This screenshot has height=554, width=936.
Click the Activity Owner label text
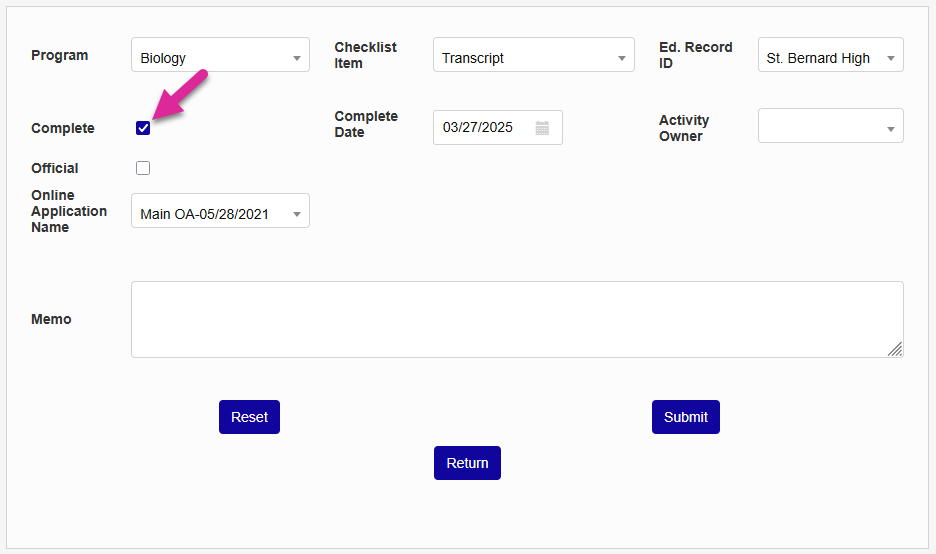pyautogui.click(x=684, y=128)
